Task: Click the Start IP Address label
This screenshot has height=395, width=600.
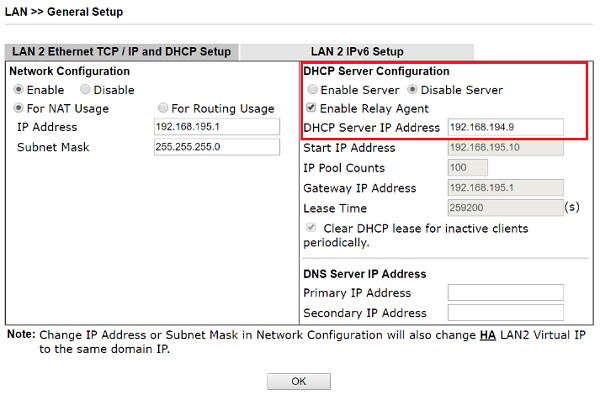Action: tap(349, 148)
